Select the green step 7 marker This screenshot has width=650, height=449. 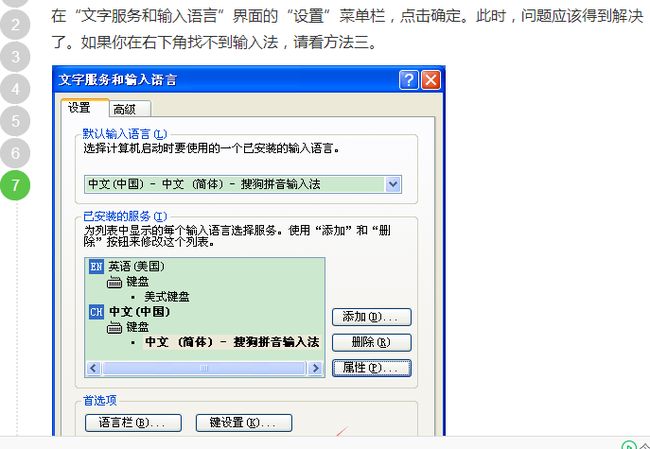15,185
